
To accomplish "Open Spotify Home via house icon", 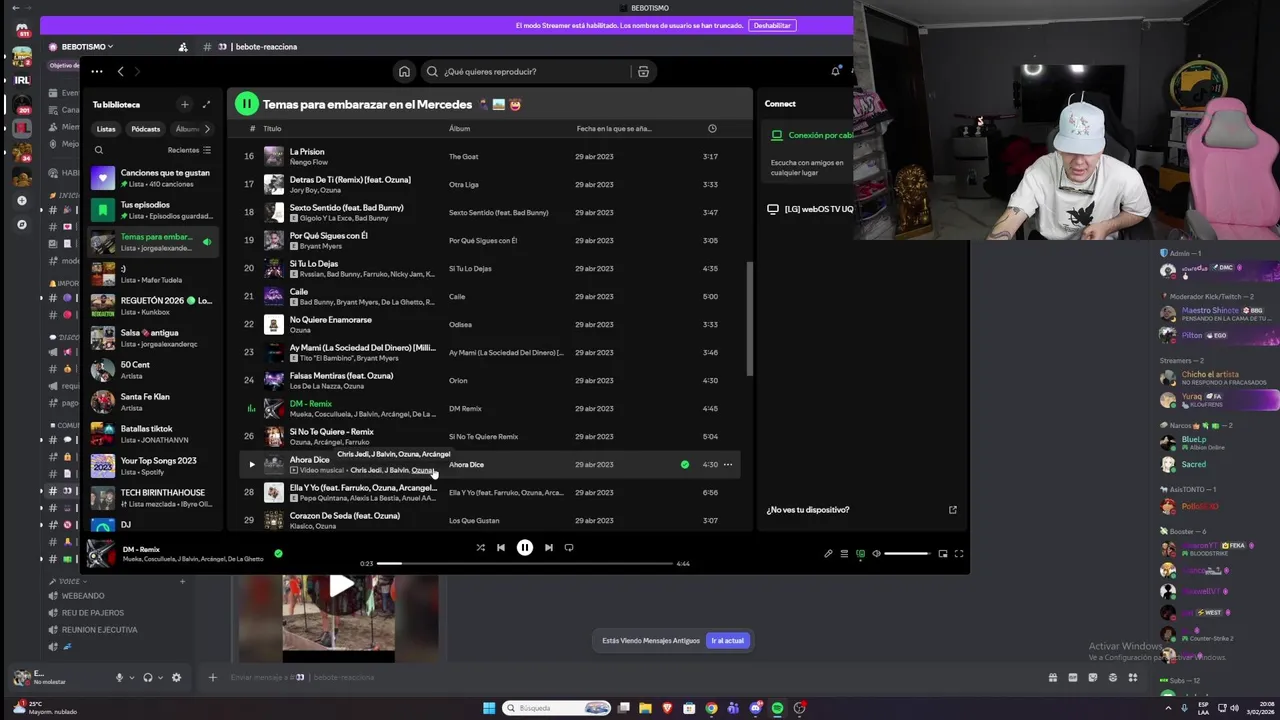I will 404,71.
